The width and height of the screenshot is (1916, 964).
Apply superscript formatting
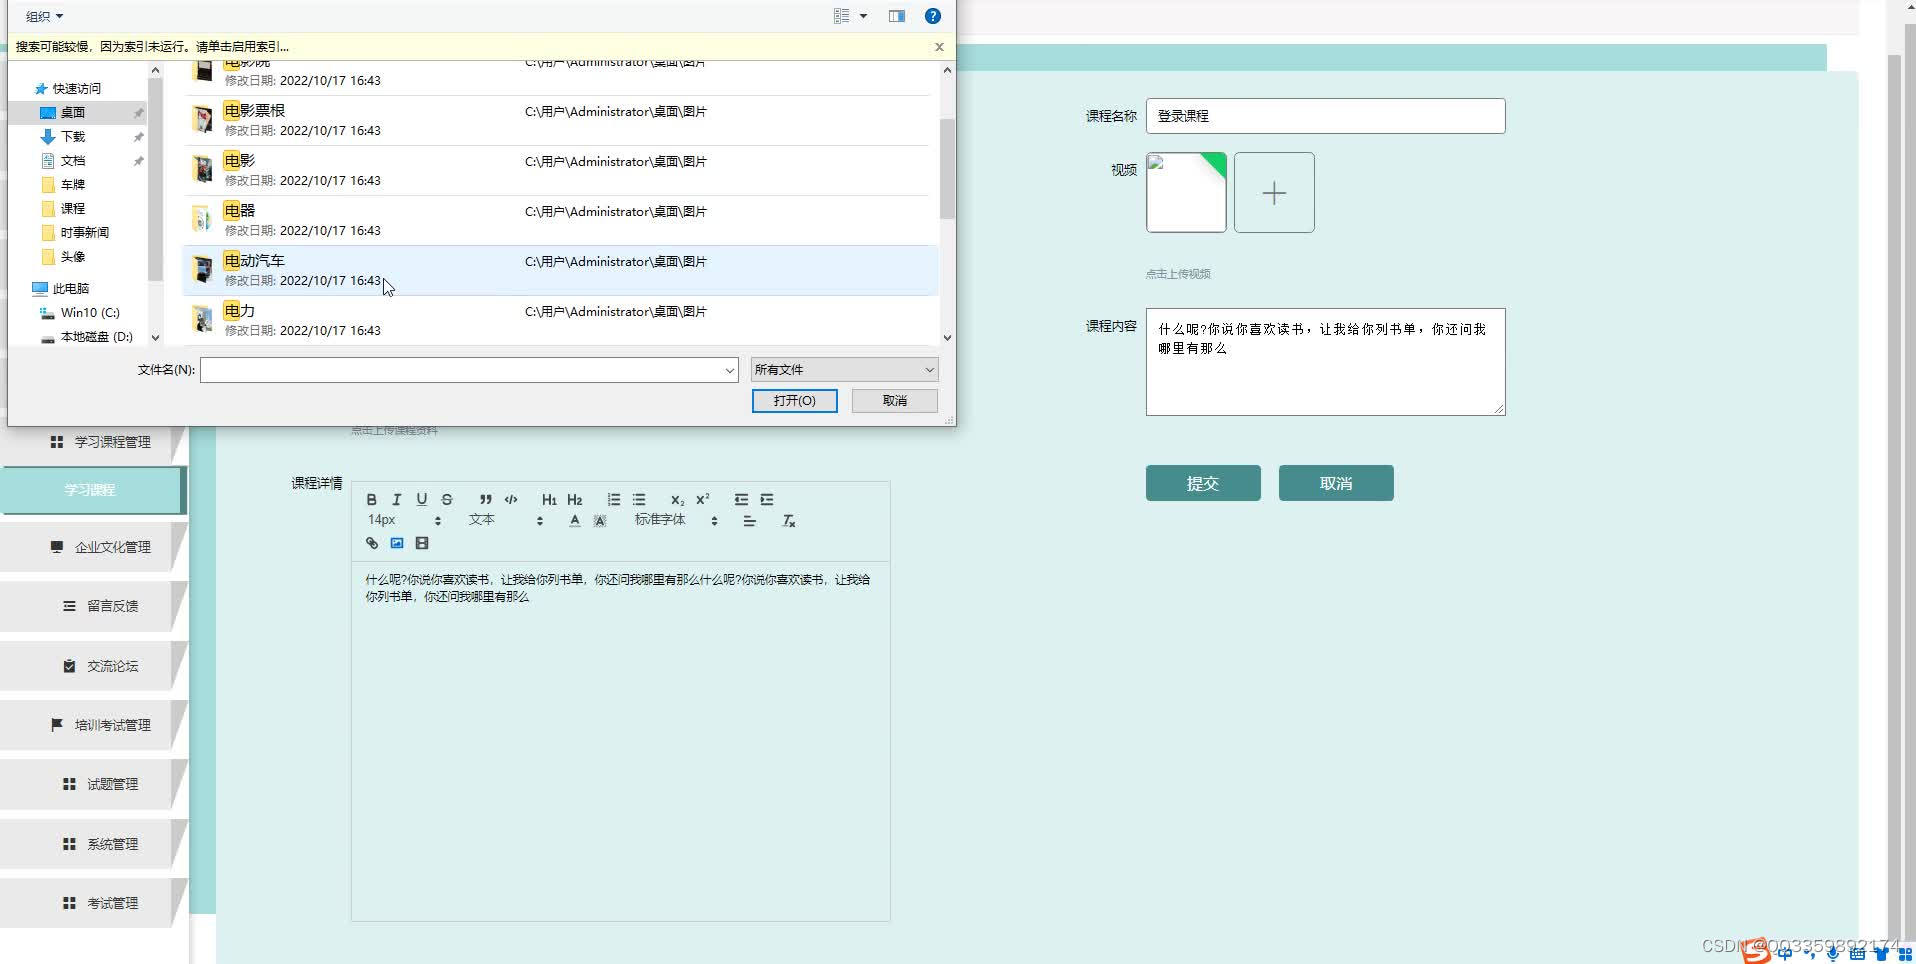703,499
